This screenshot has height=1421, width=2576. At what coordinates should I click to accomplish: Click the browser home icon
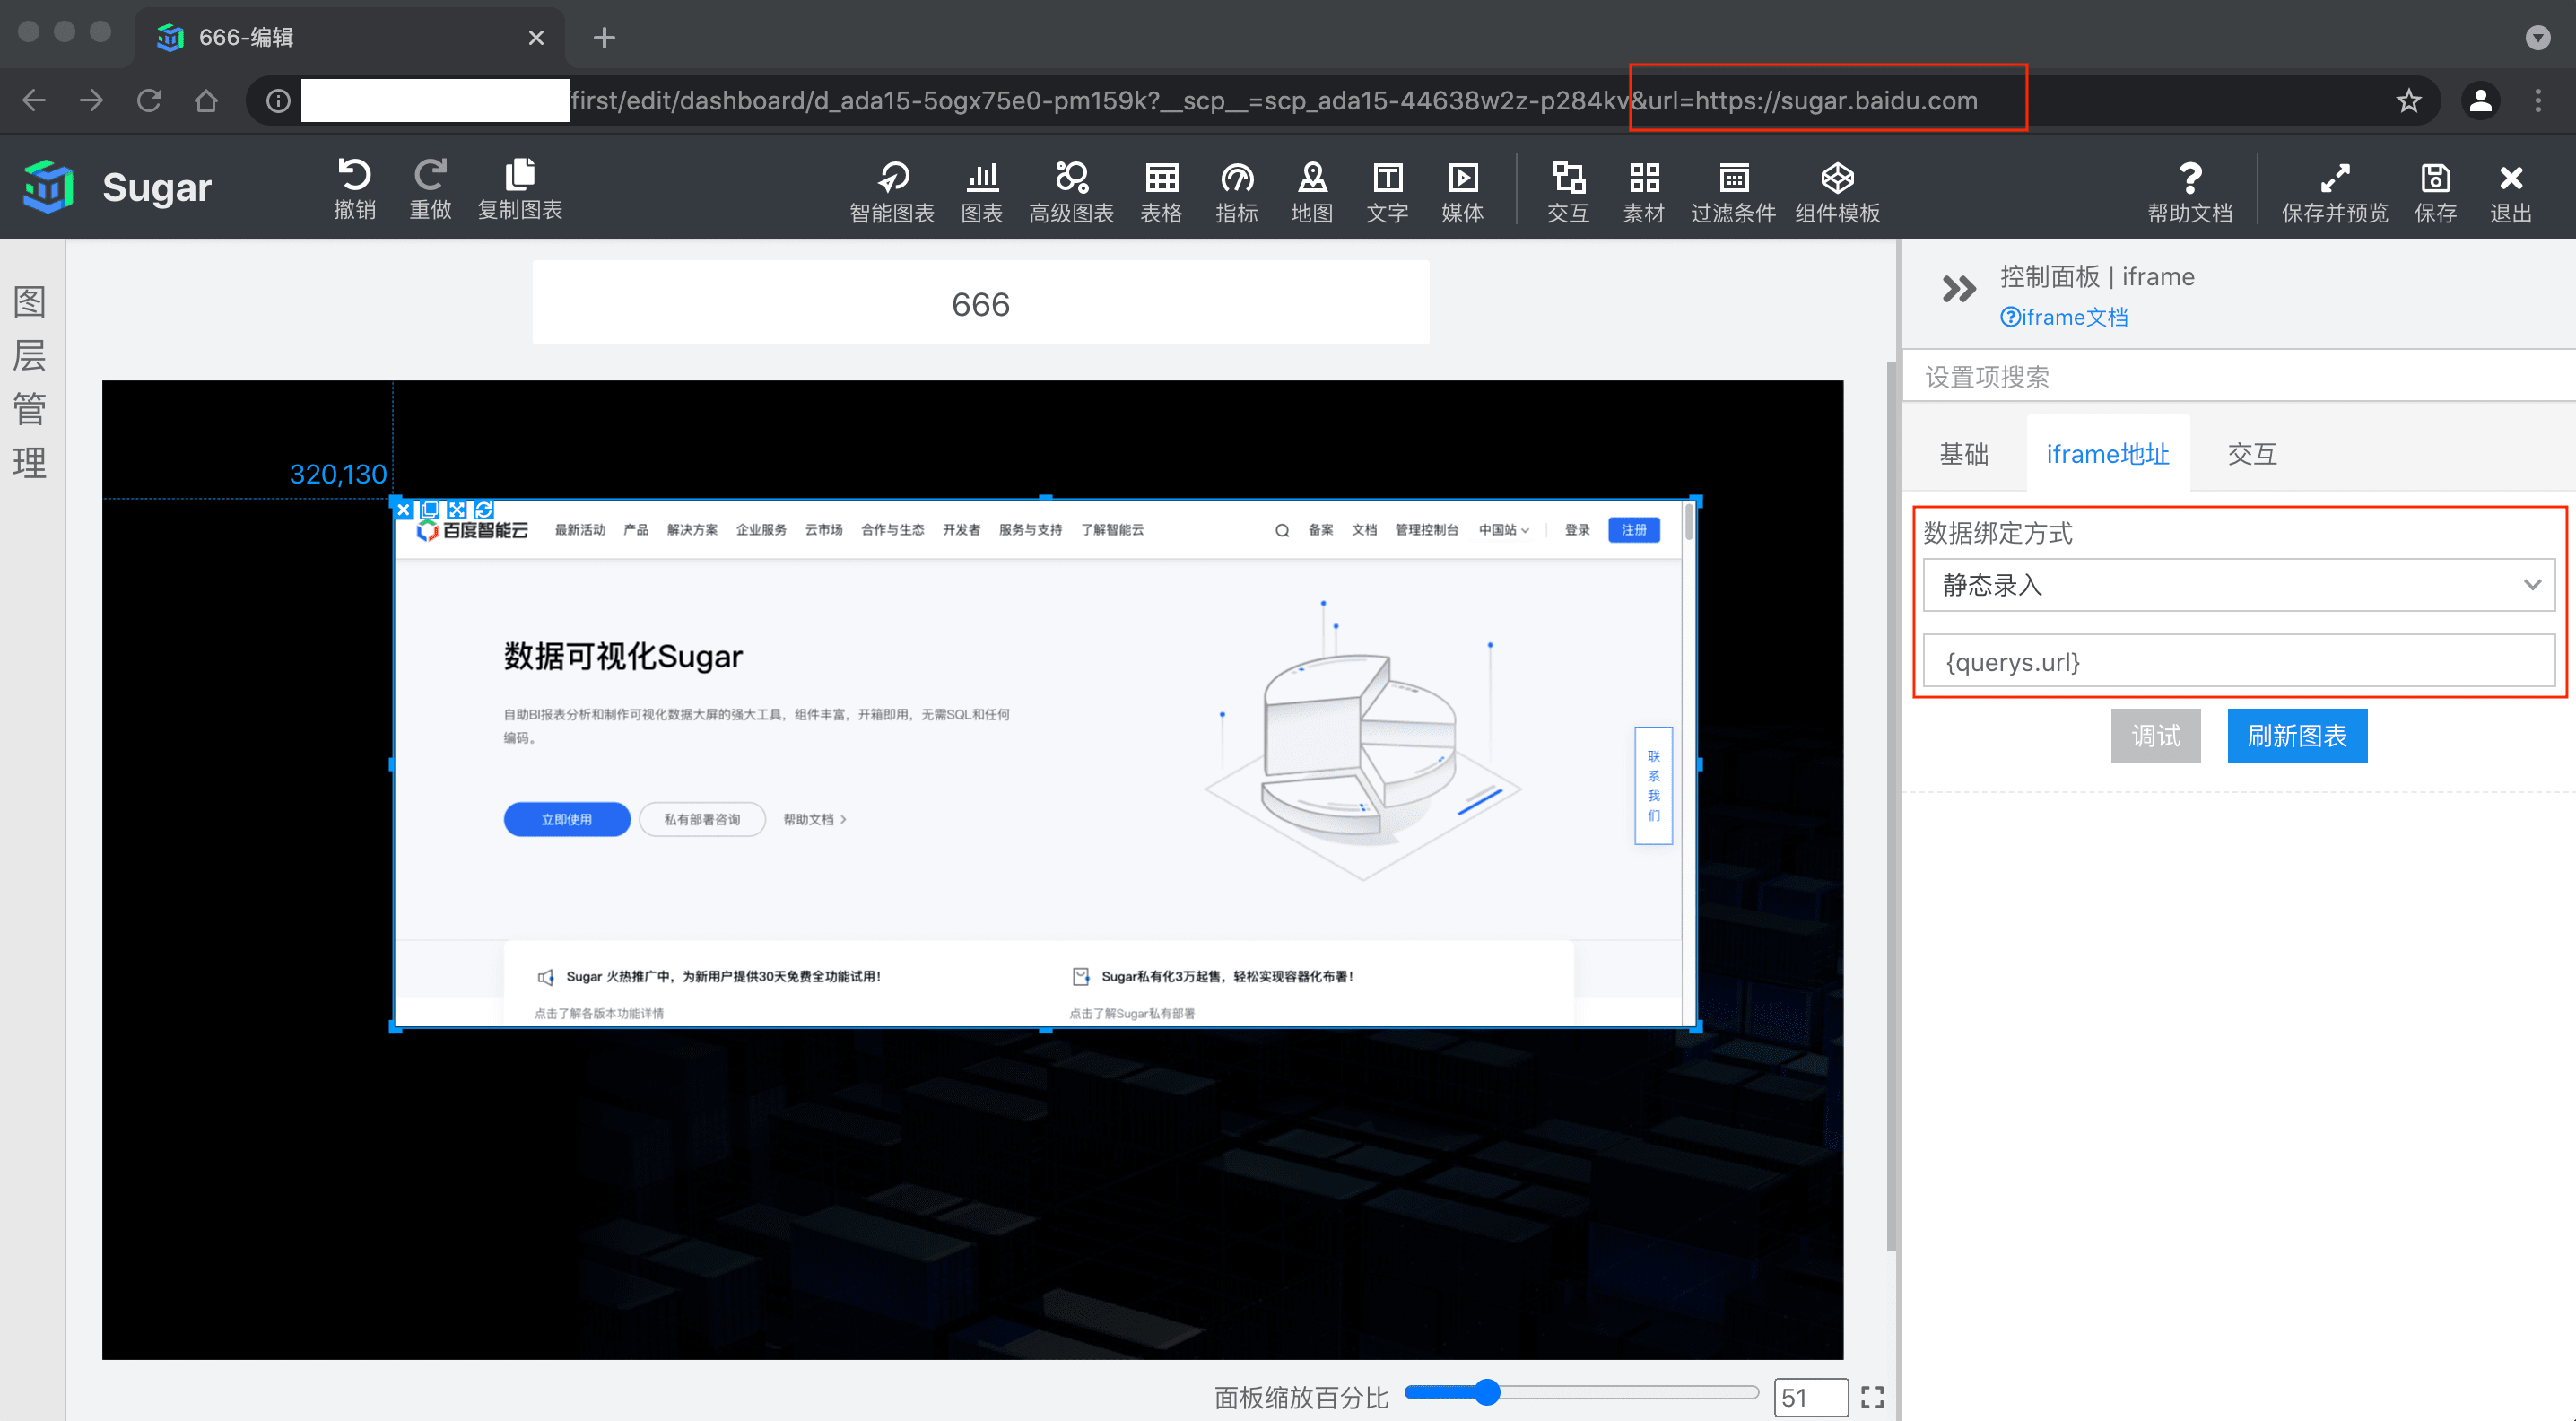tap(206, 101)
